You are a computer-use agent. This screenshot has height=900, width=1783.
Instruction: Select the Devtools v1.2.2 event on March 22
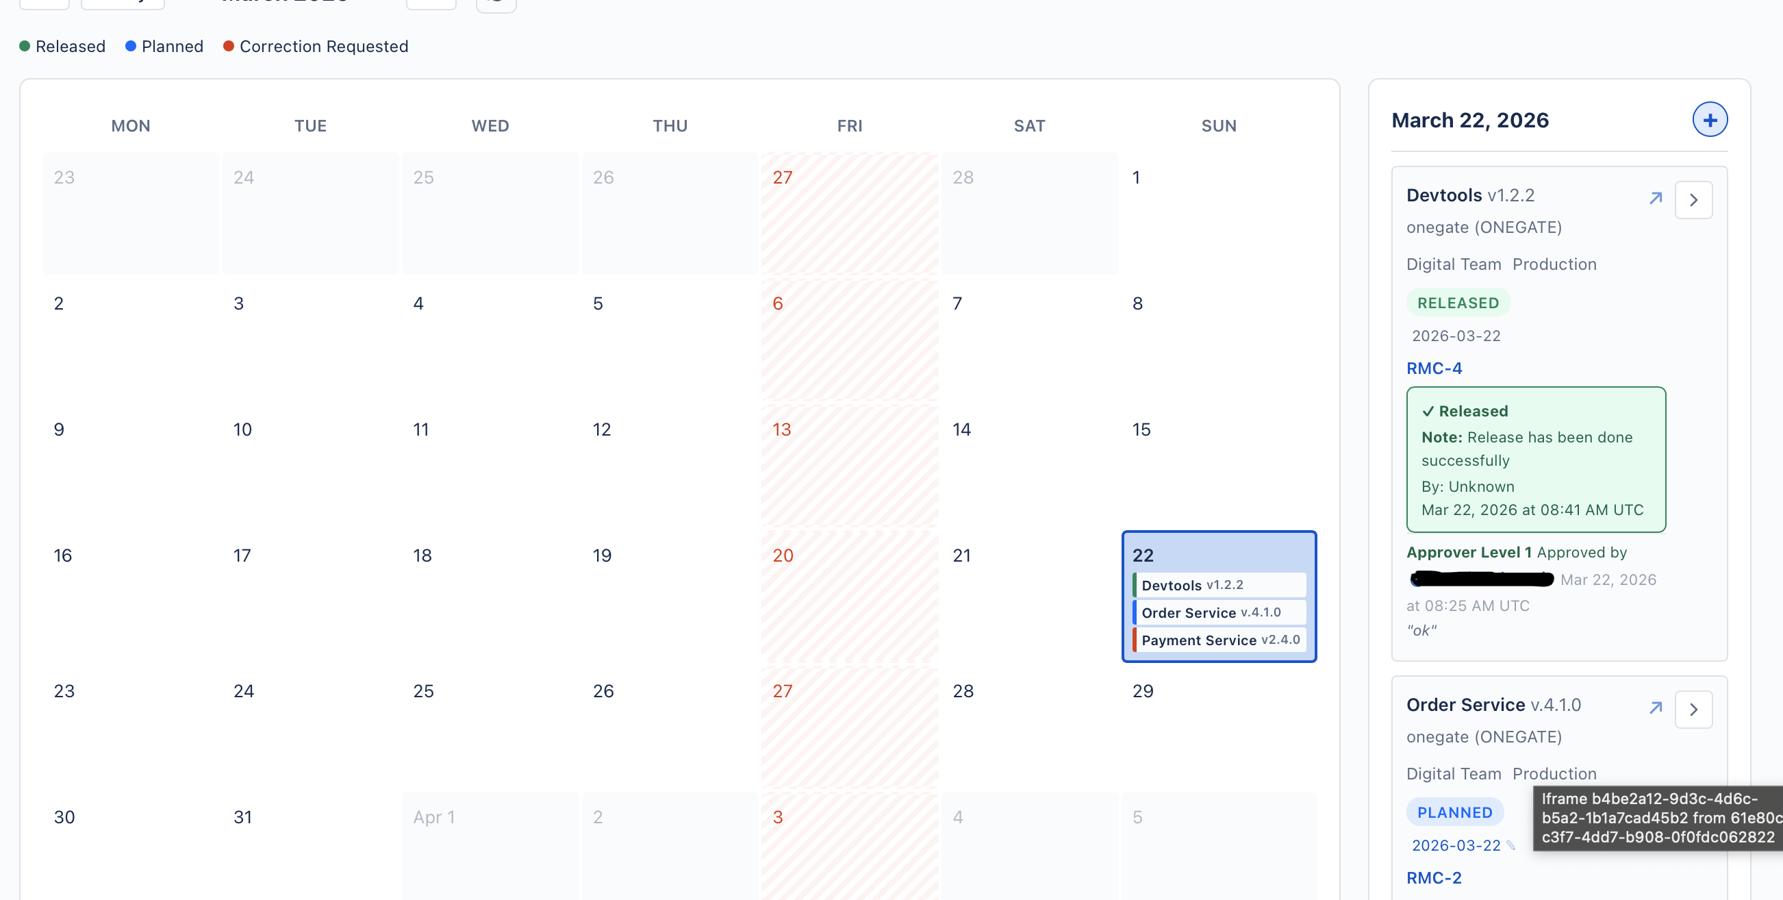click(1218, 584)
